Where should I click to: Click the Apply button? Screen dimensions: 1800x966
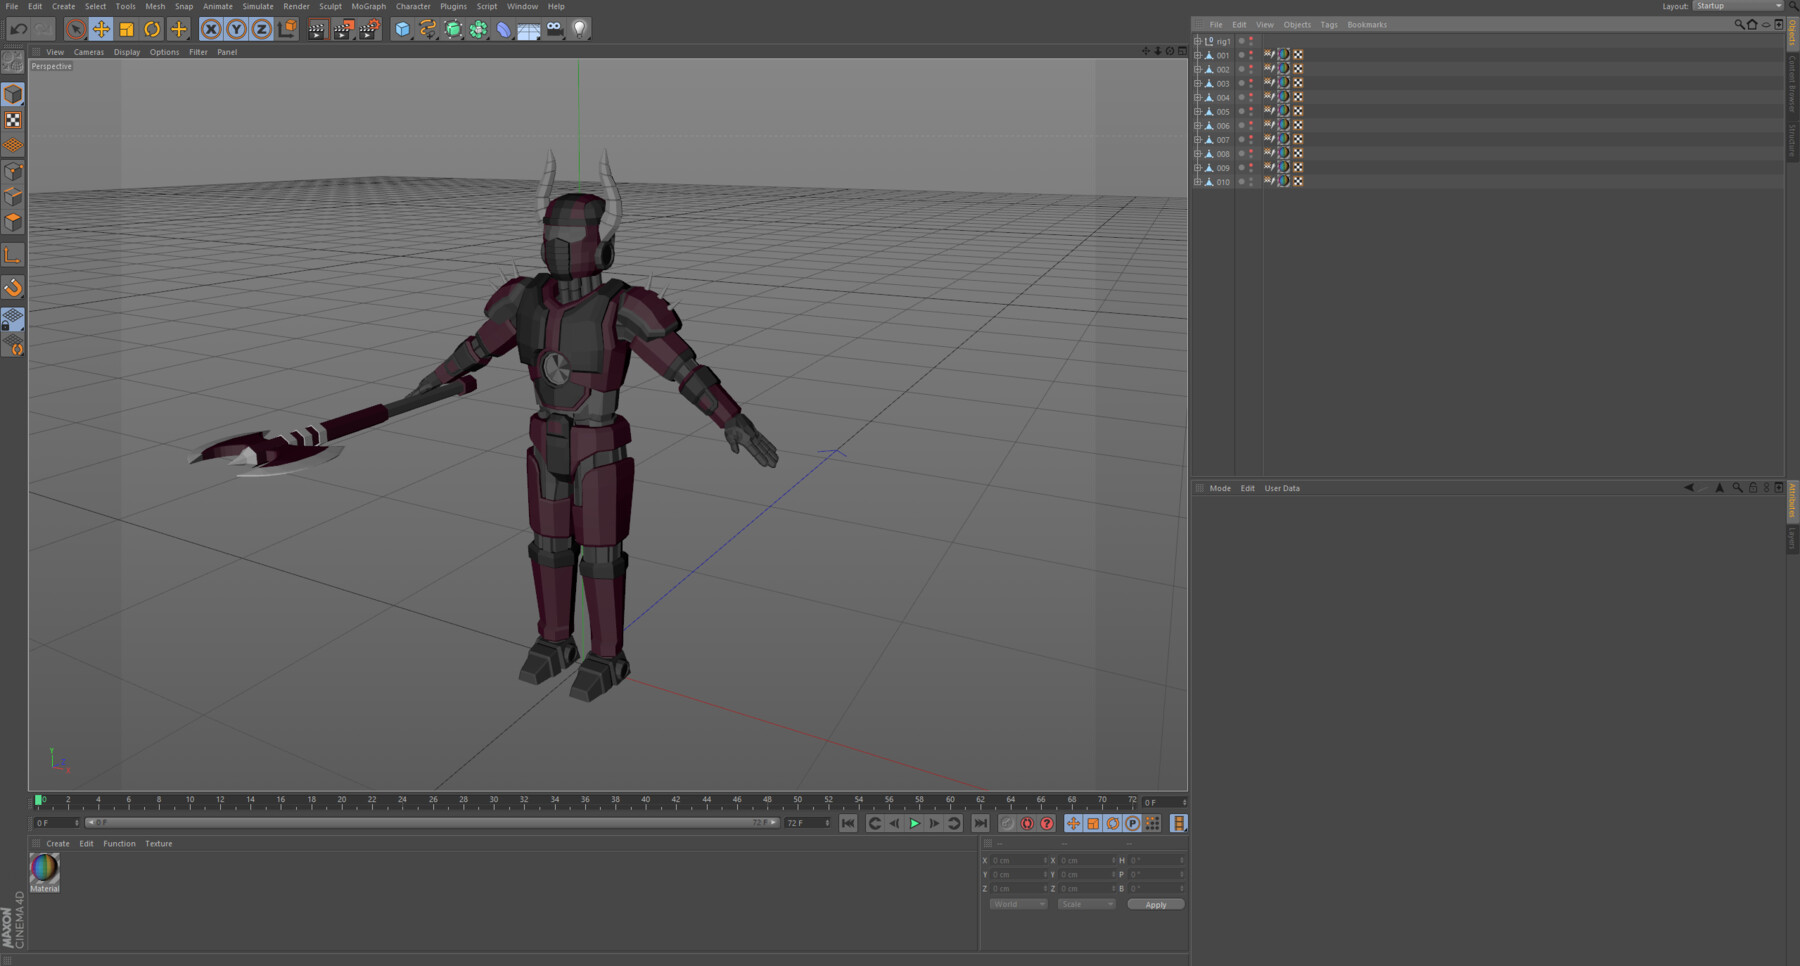[x=1155, y=904]
